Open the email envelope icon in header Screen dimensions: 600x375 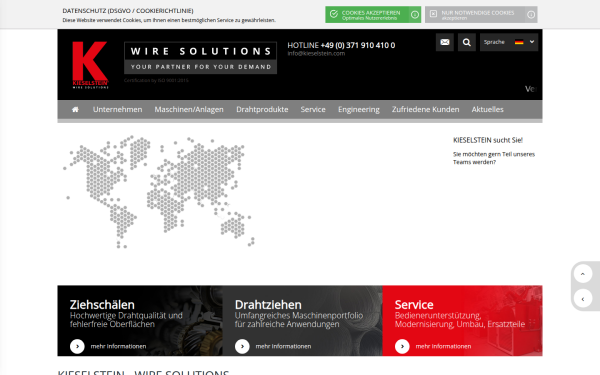[445, 42]
